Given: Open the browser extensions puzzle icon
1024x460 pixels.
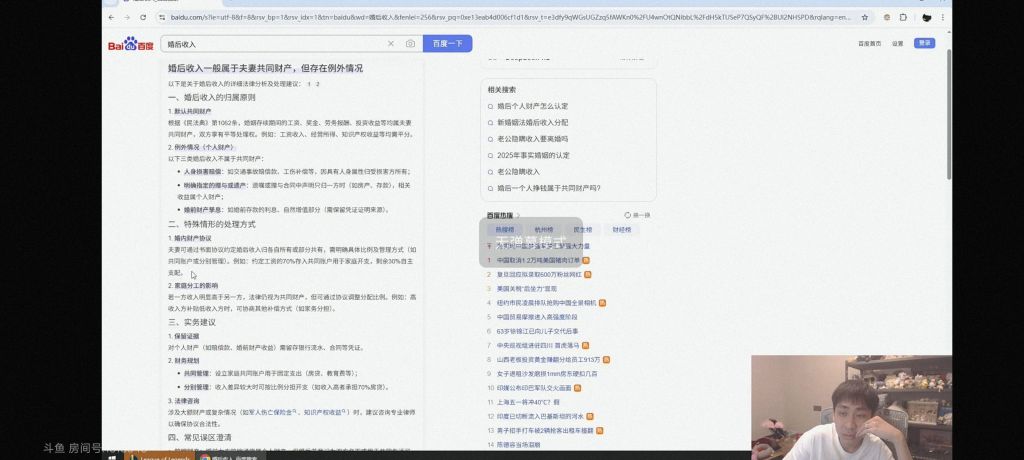Looking at the screenshot, I should pyautogui.click(x=903, y=18).
